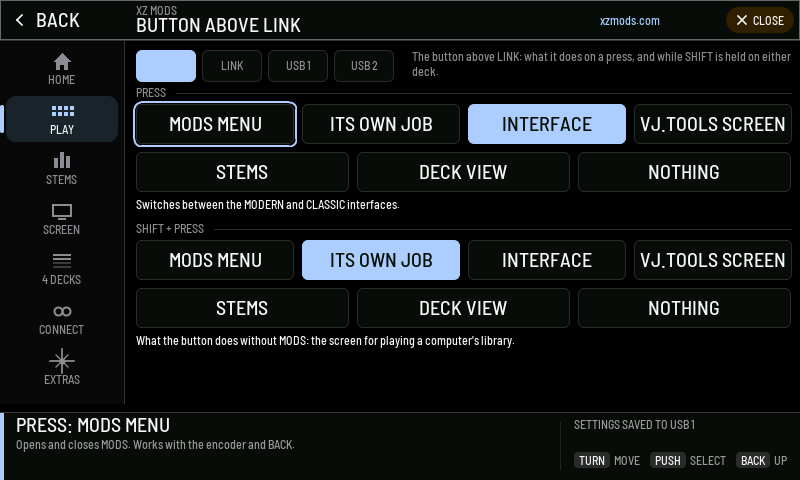
Task: Set SHIFT + PRESS action to NOTHING
Action: coord(684,308)
